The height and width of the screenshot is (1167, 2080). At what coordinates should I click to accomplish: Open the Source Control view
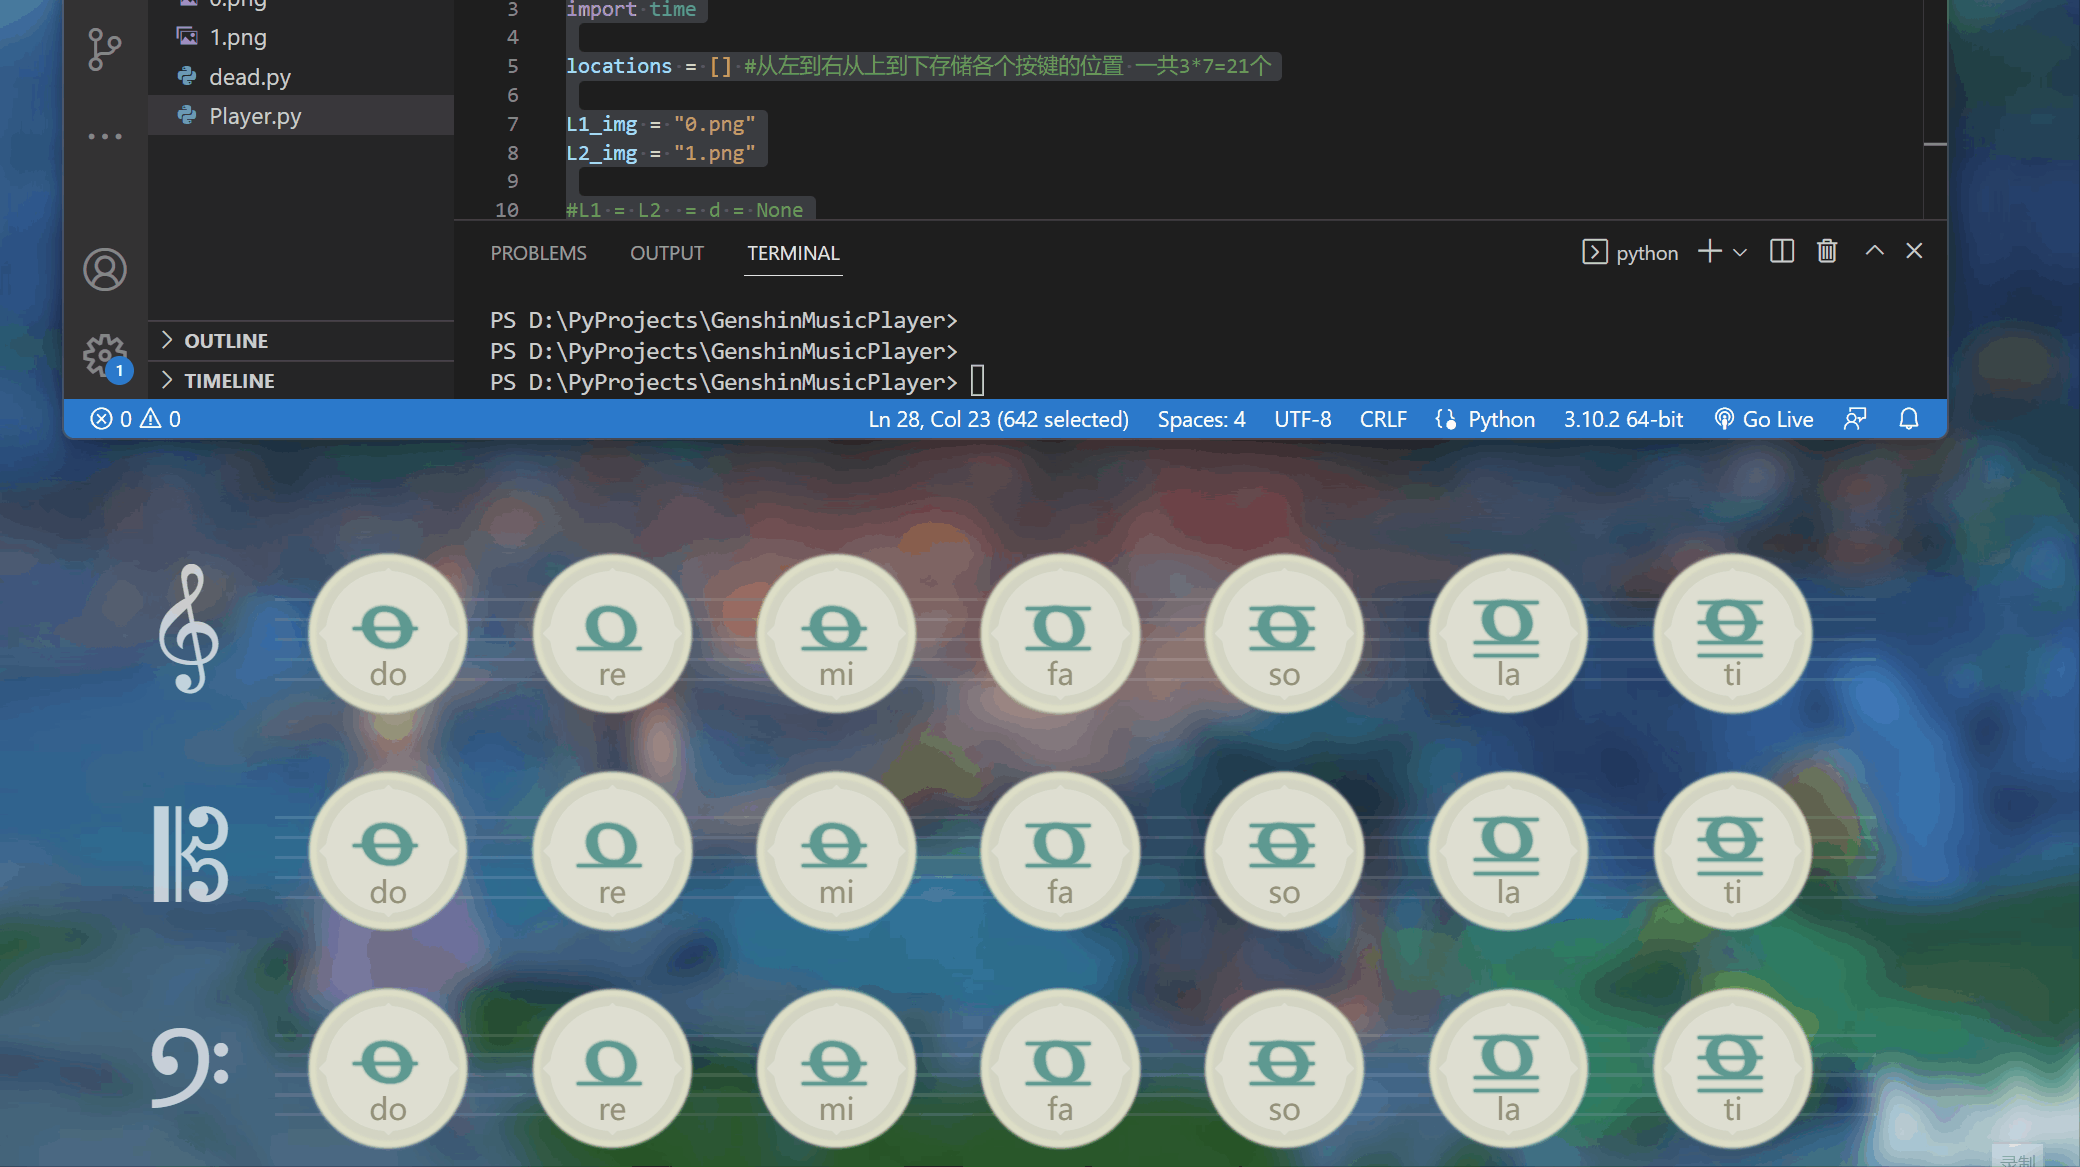pos(104,49)
